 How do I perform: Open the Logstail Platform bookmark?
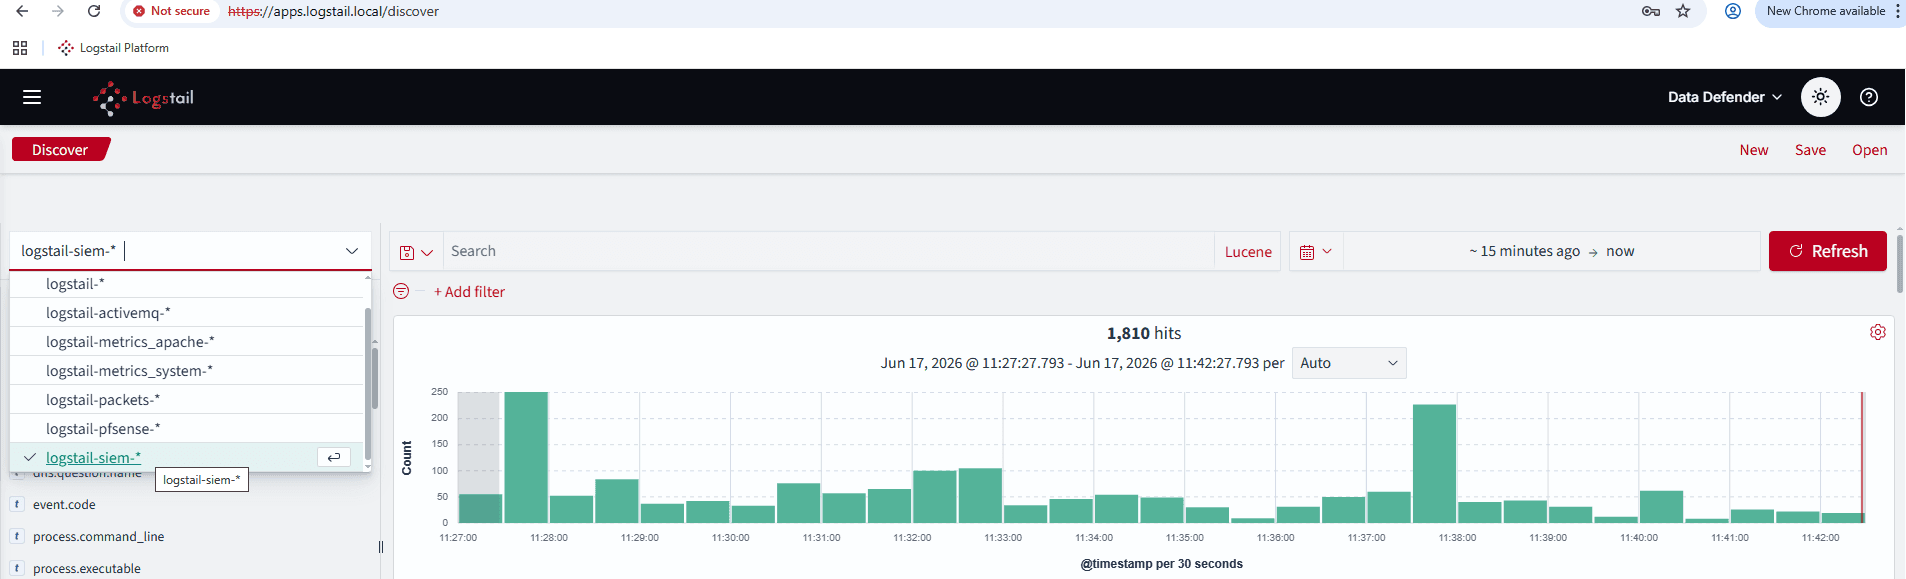(113, 48)
